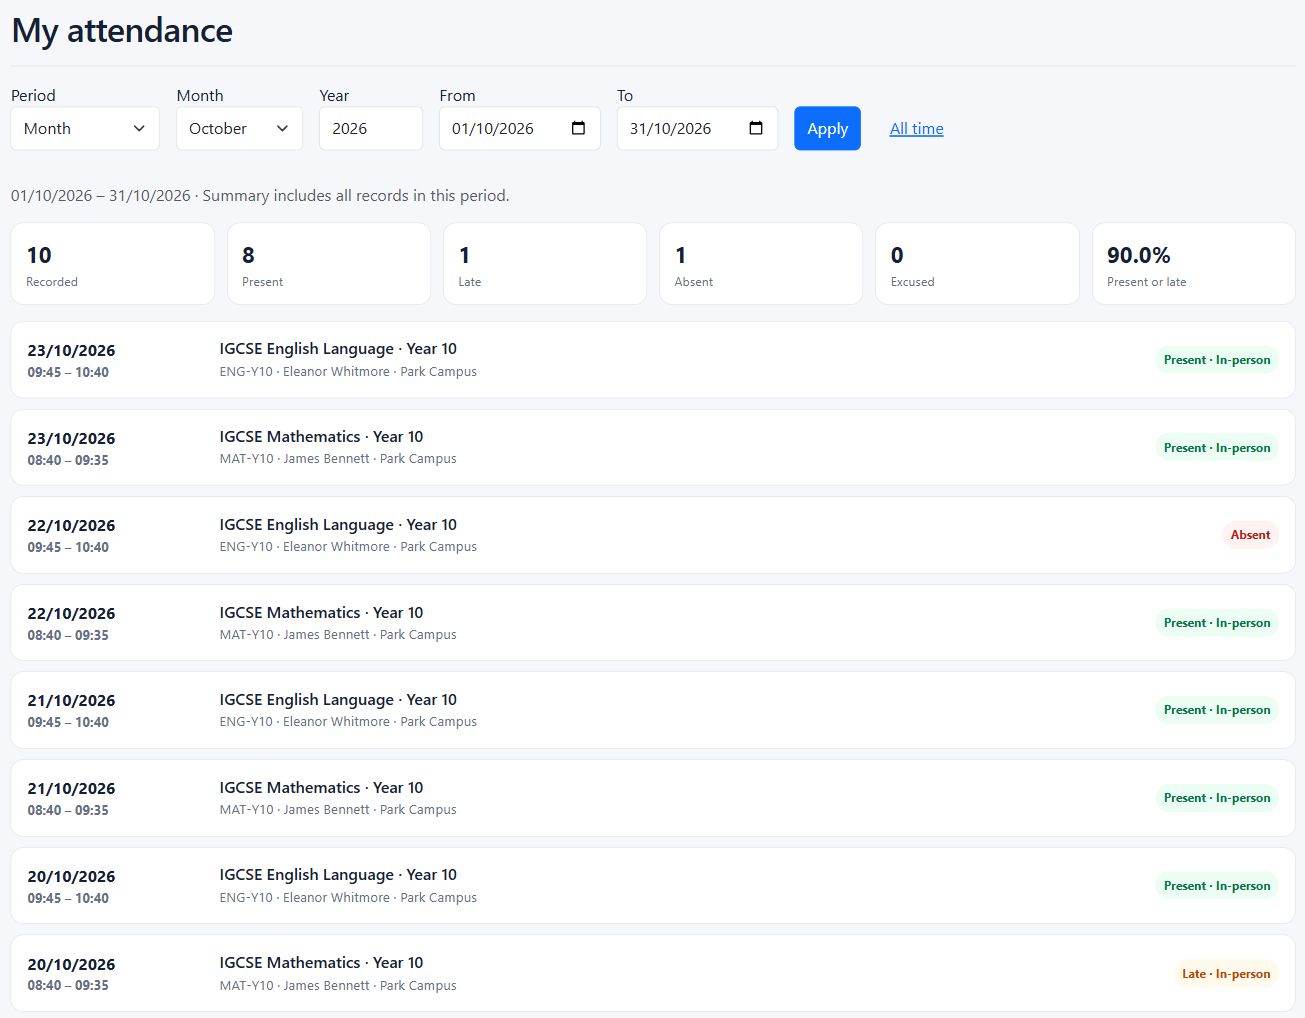The width and height of the screenshot is (1305, 1018).
Task: Click Present badge for 21/10 English Language
Action: tap(1217, 710)
